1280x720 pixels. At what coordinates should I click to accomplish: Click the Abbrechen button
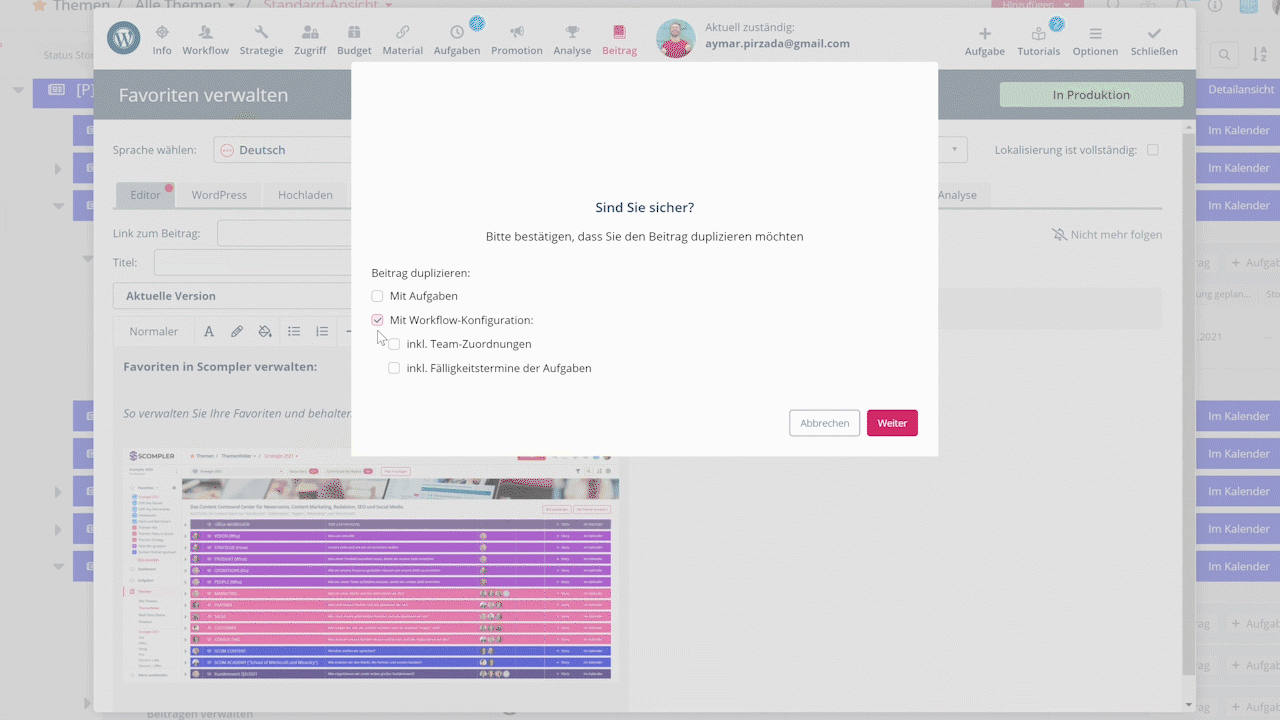tap(824, 423)
